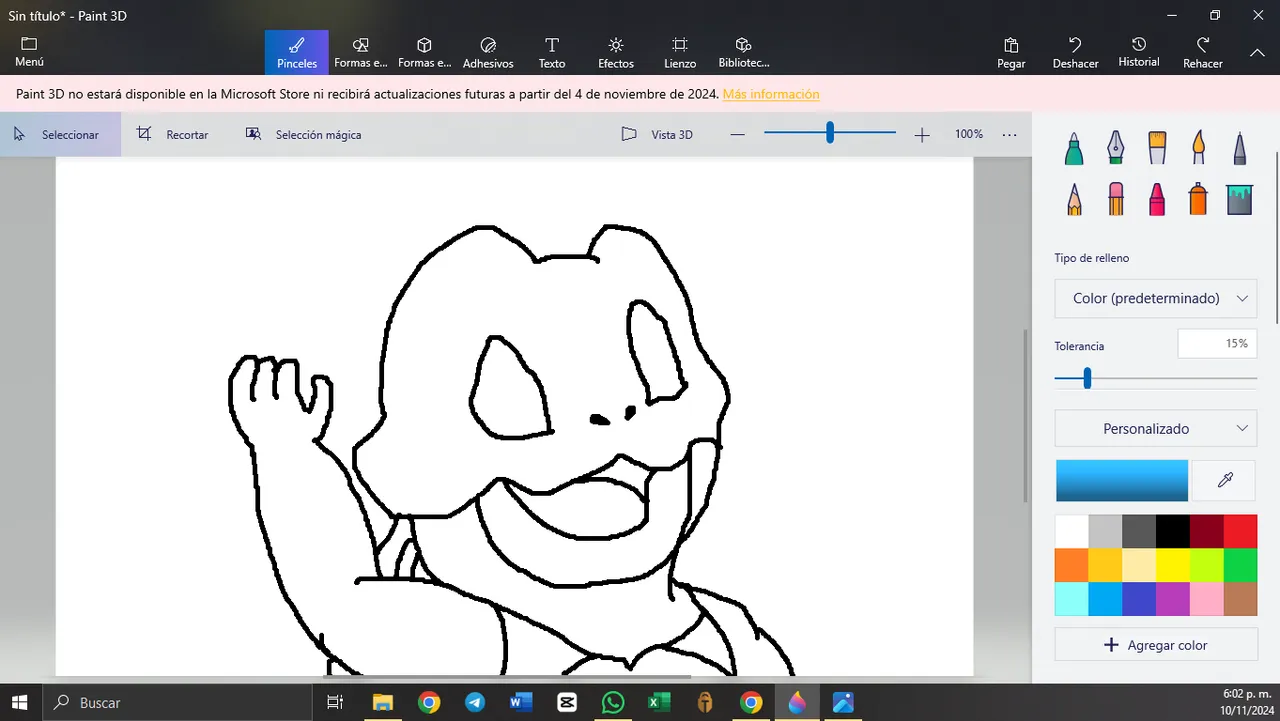Viewport: 1280px width, 721px height.
Task: Switch to the Efectos tab
Action: pyautogui.click(x=616, y=53)
